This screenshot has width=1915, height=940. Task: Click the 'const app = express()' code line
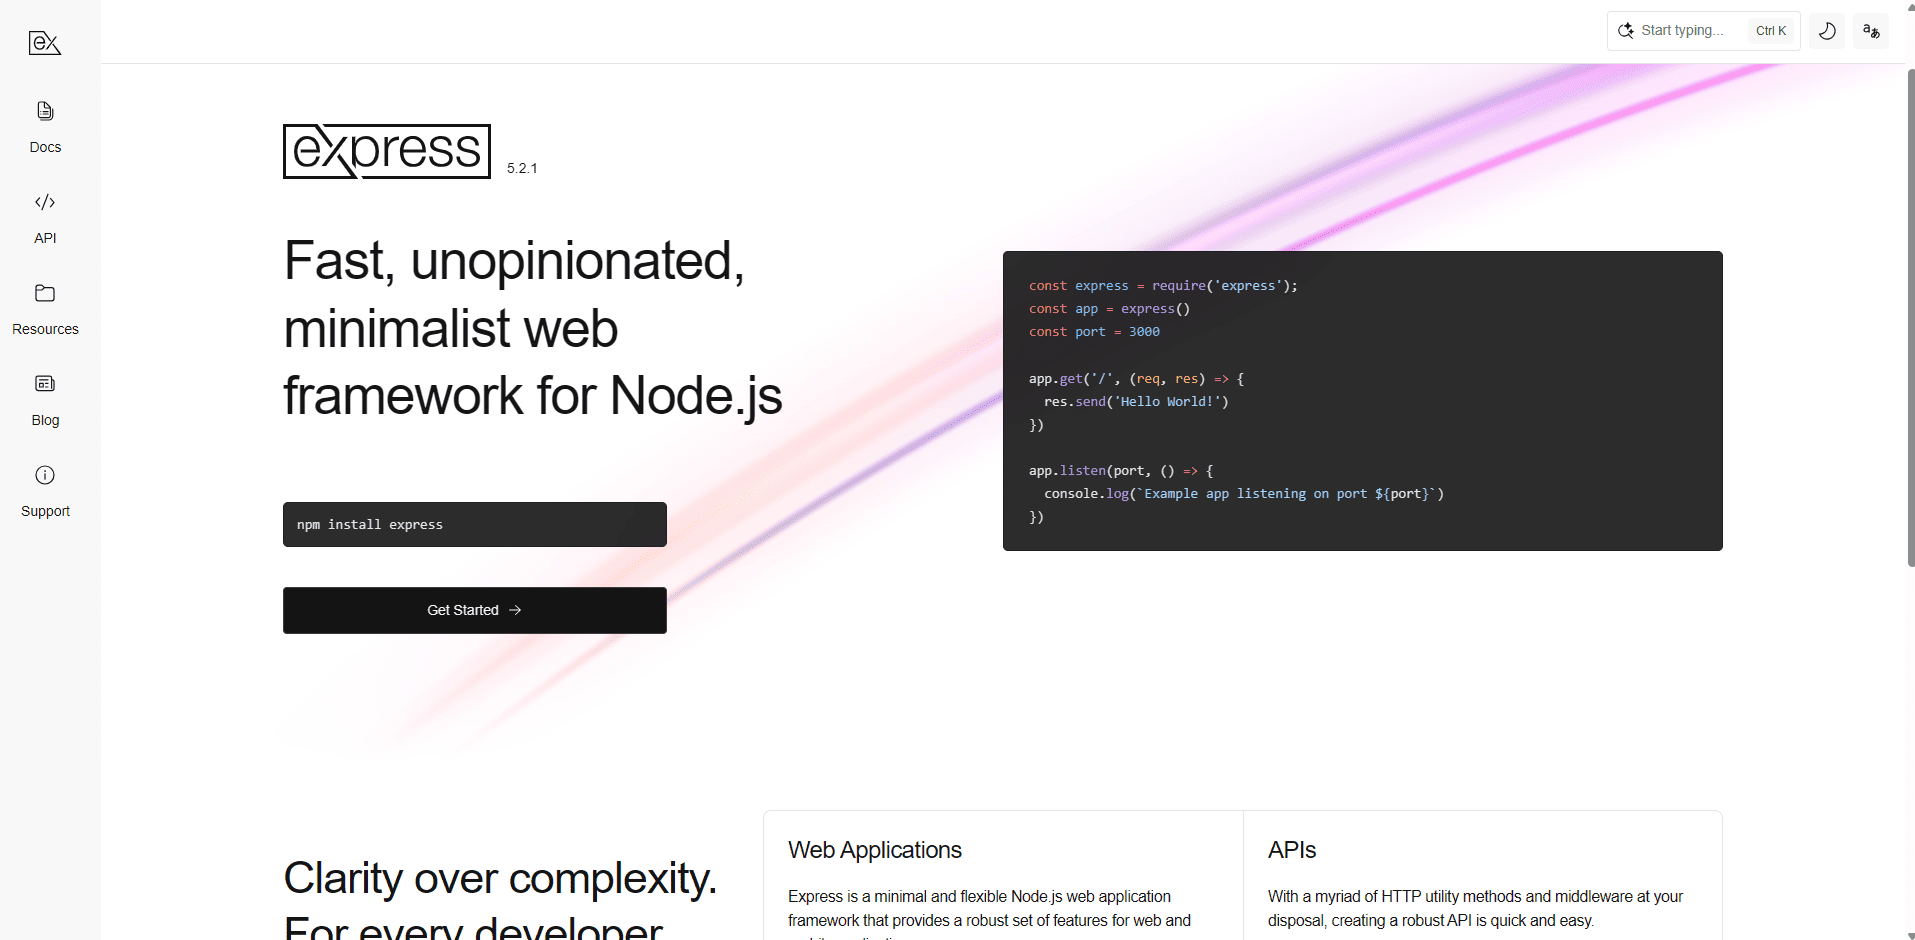point(1109,309)
